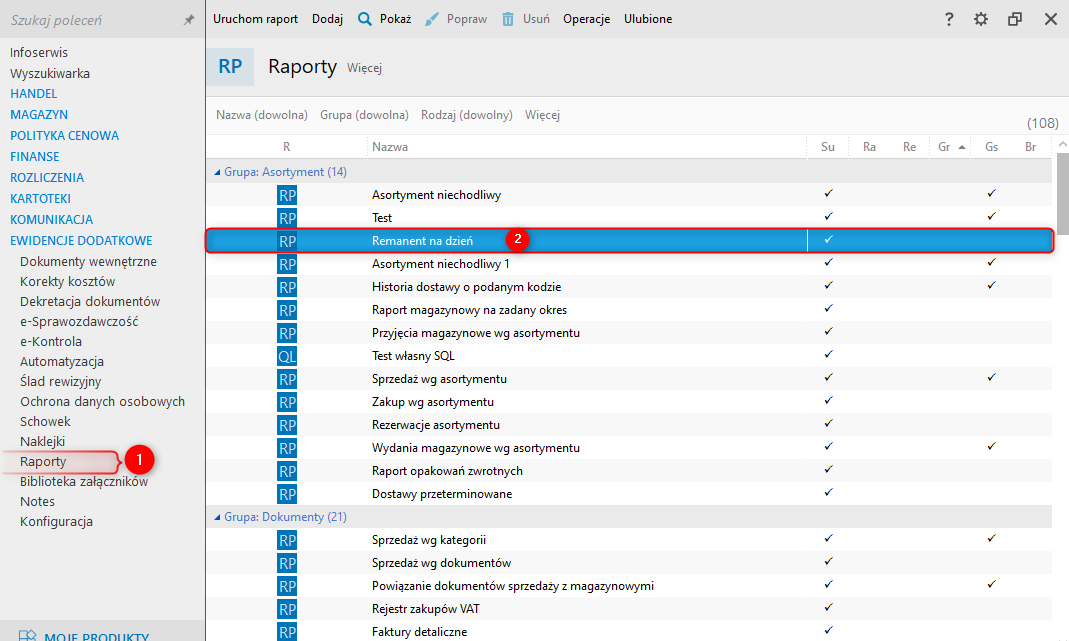Viewport: 1069px width, 641px height.
Task: Click the Pokaż magnifier icon
Action: click(365, 19)
